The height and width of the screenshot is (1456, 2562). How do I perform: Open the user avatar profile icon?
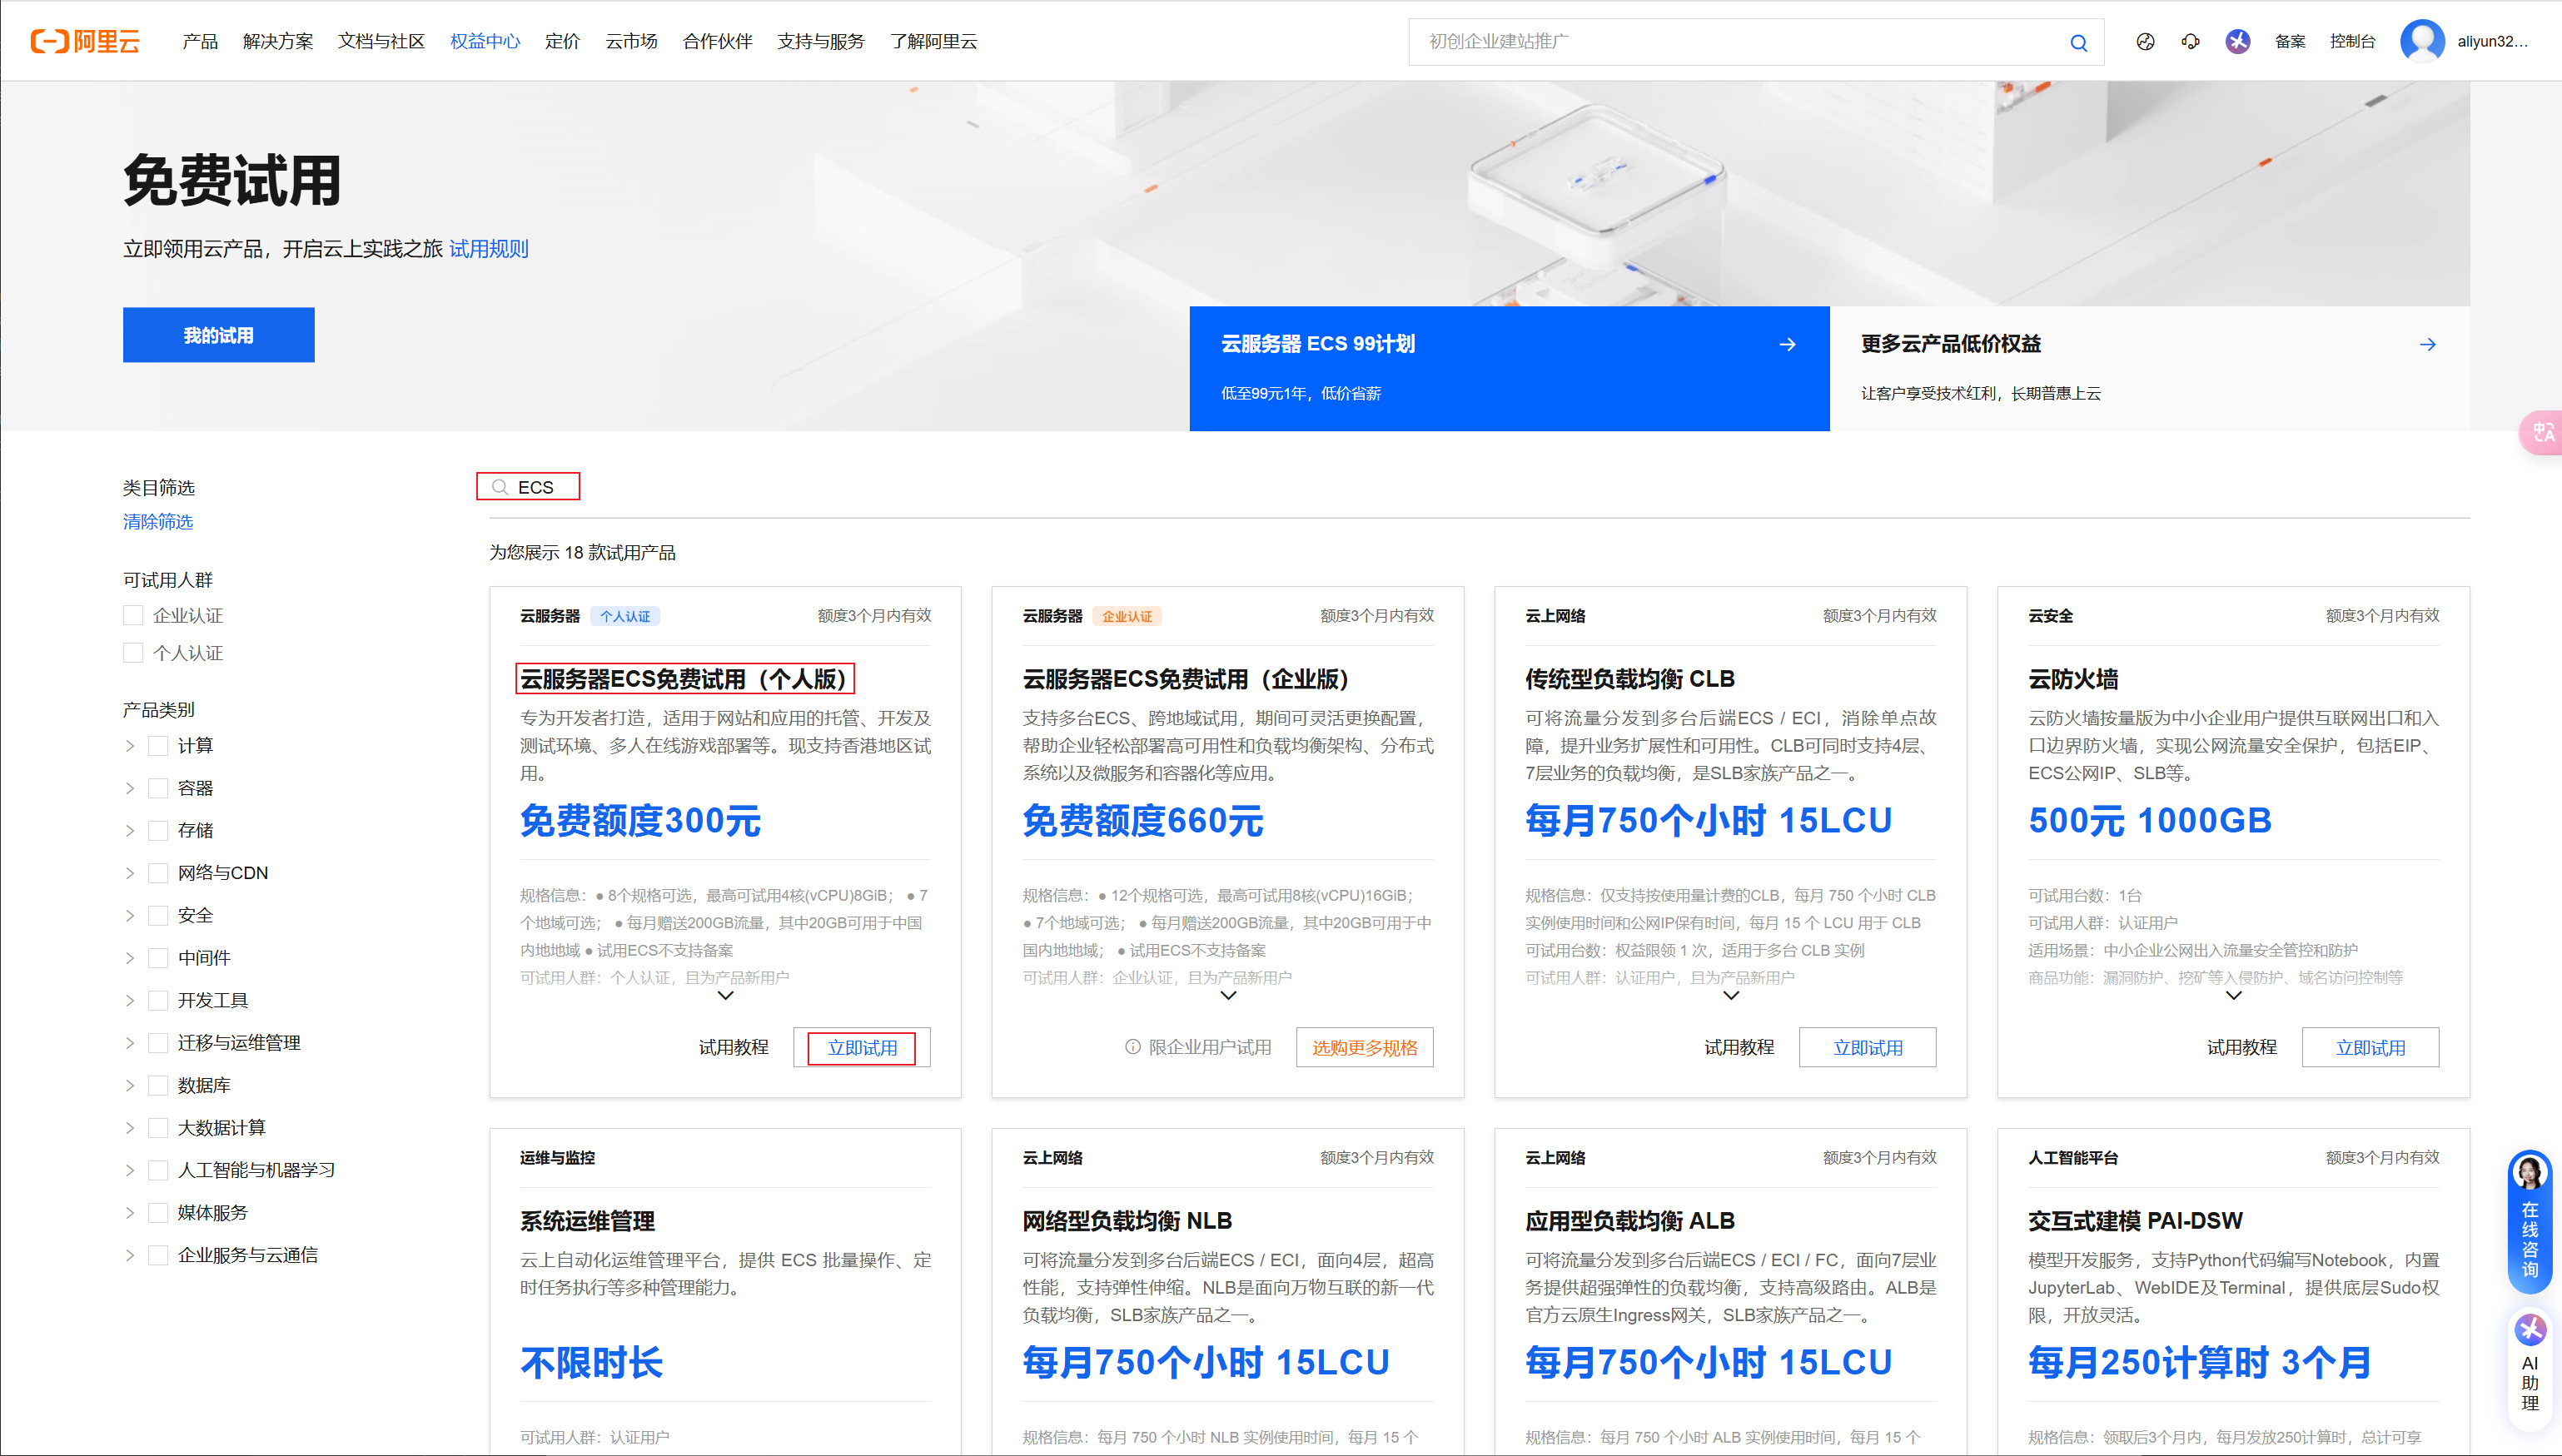[2422, 41]
